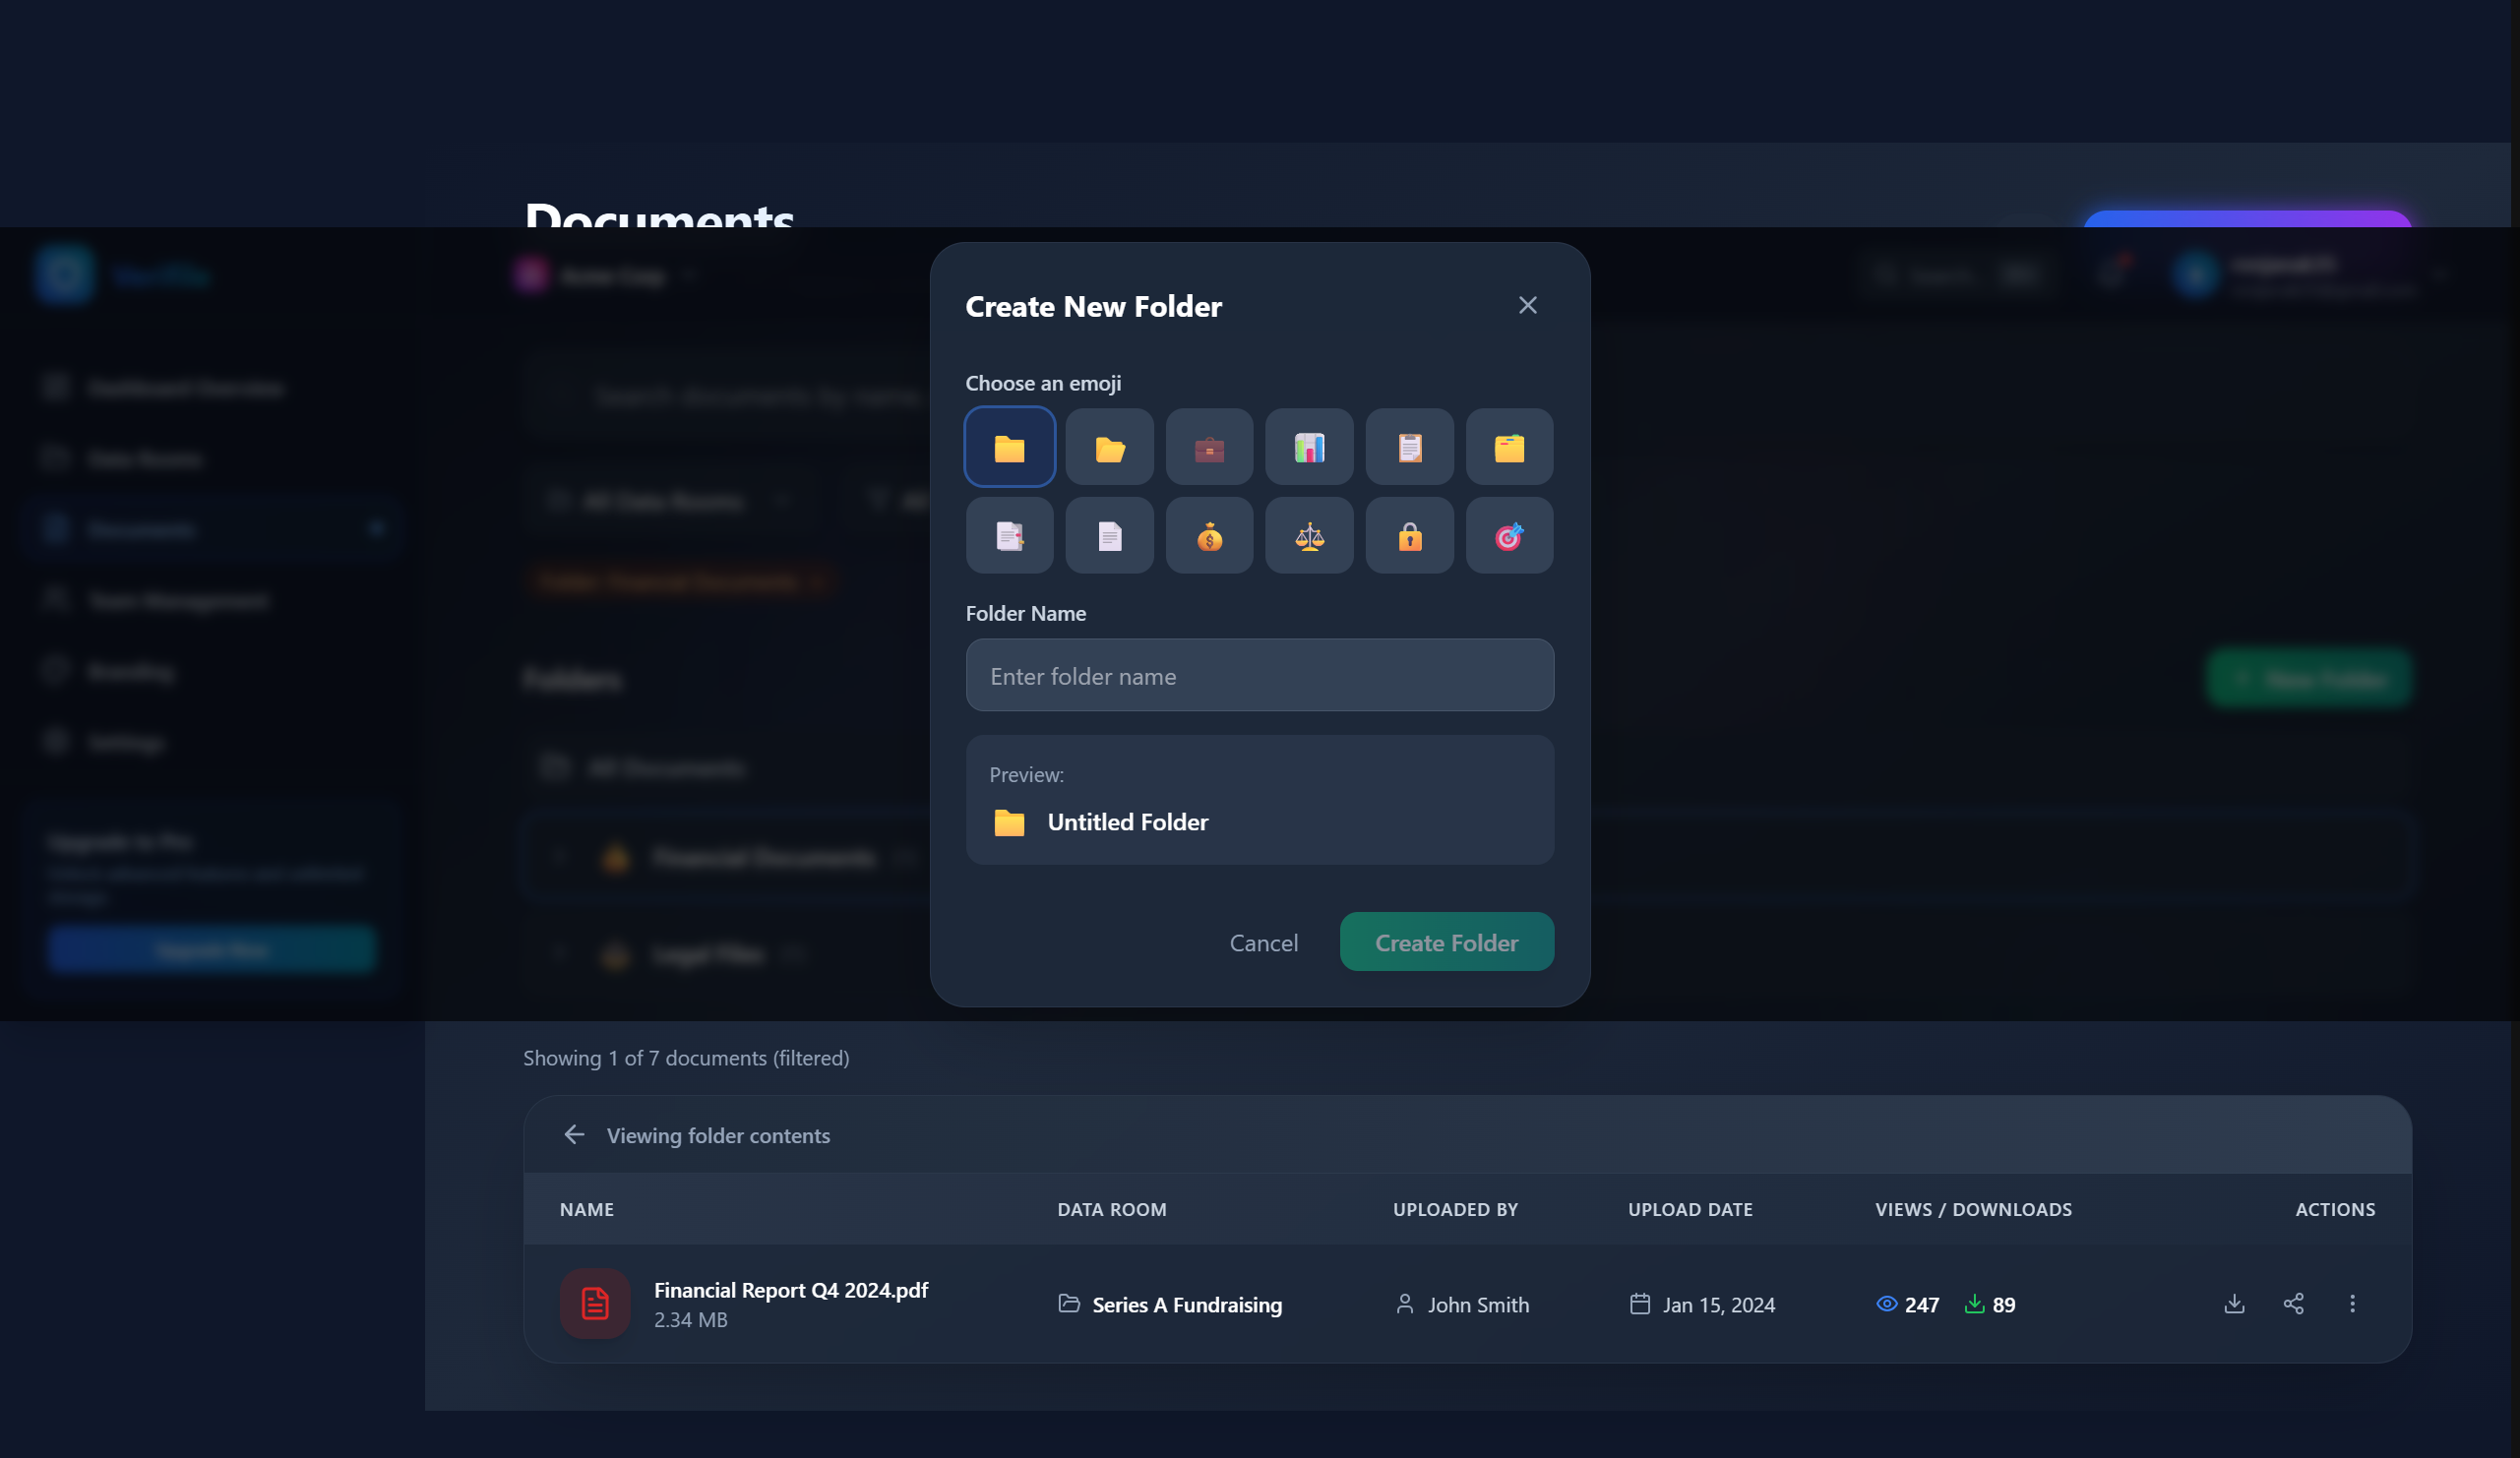Pick the money bag emoji
This screenshot has width=2520, height=1458.
1209,536
